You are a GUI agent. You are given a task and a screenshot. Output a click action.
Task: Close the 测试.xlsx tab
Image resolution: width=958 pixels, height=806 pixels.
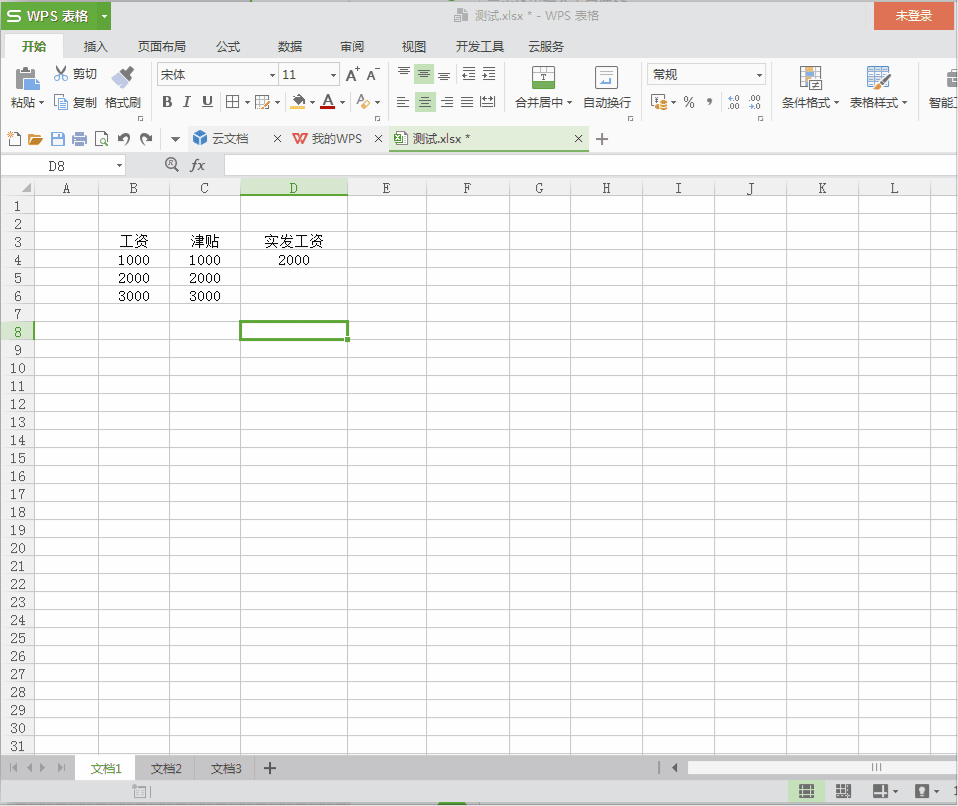(578, 139)
